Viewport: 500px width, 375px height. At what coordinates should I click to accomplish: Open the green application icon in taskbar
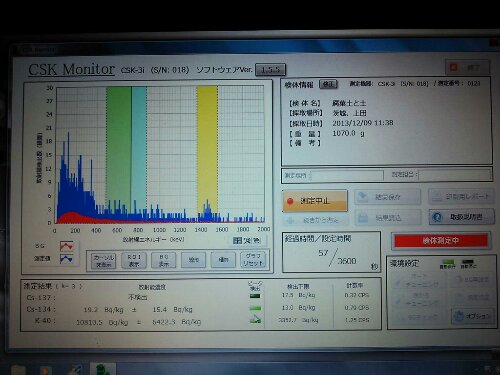pyautogui.click(x=103, y=370)
